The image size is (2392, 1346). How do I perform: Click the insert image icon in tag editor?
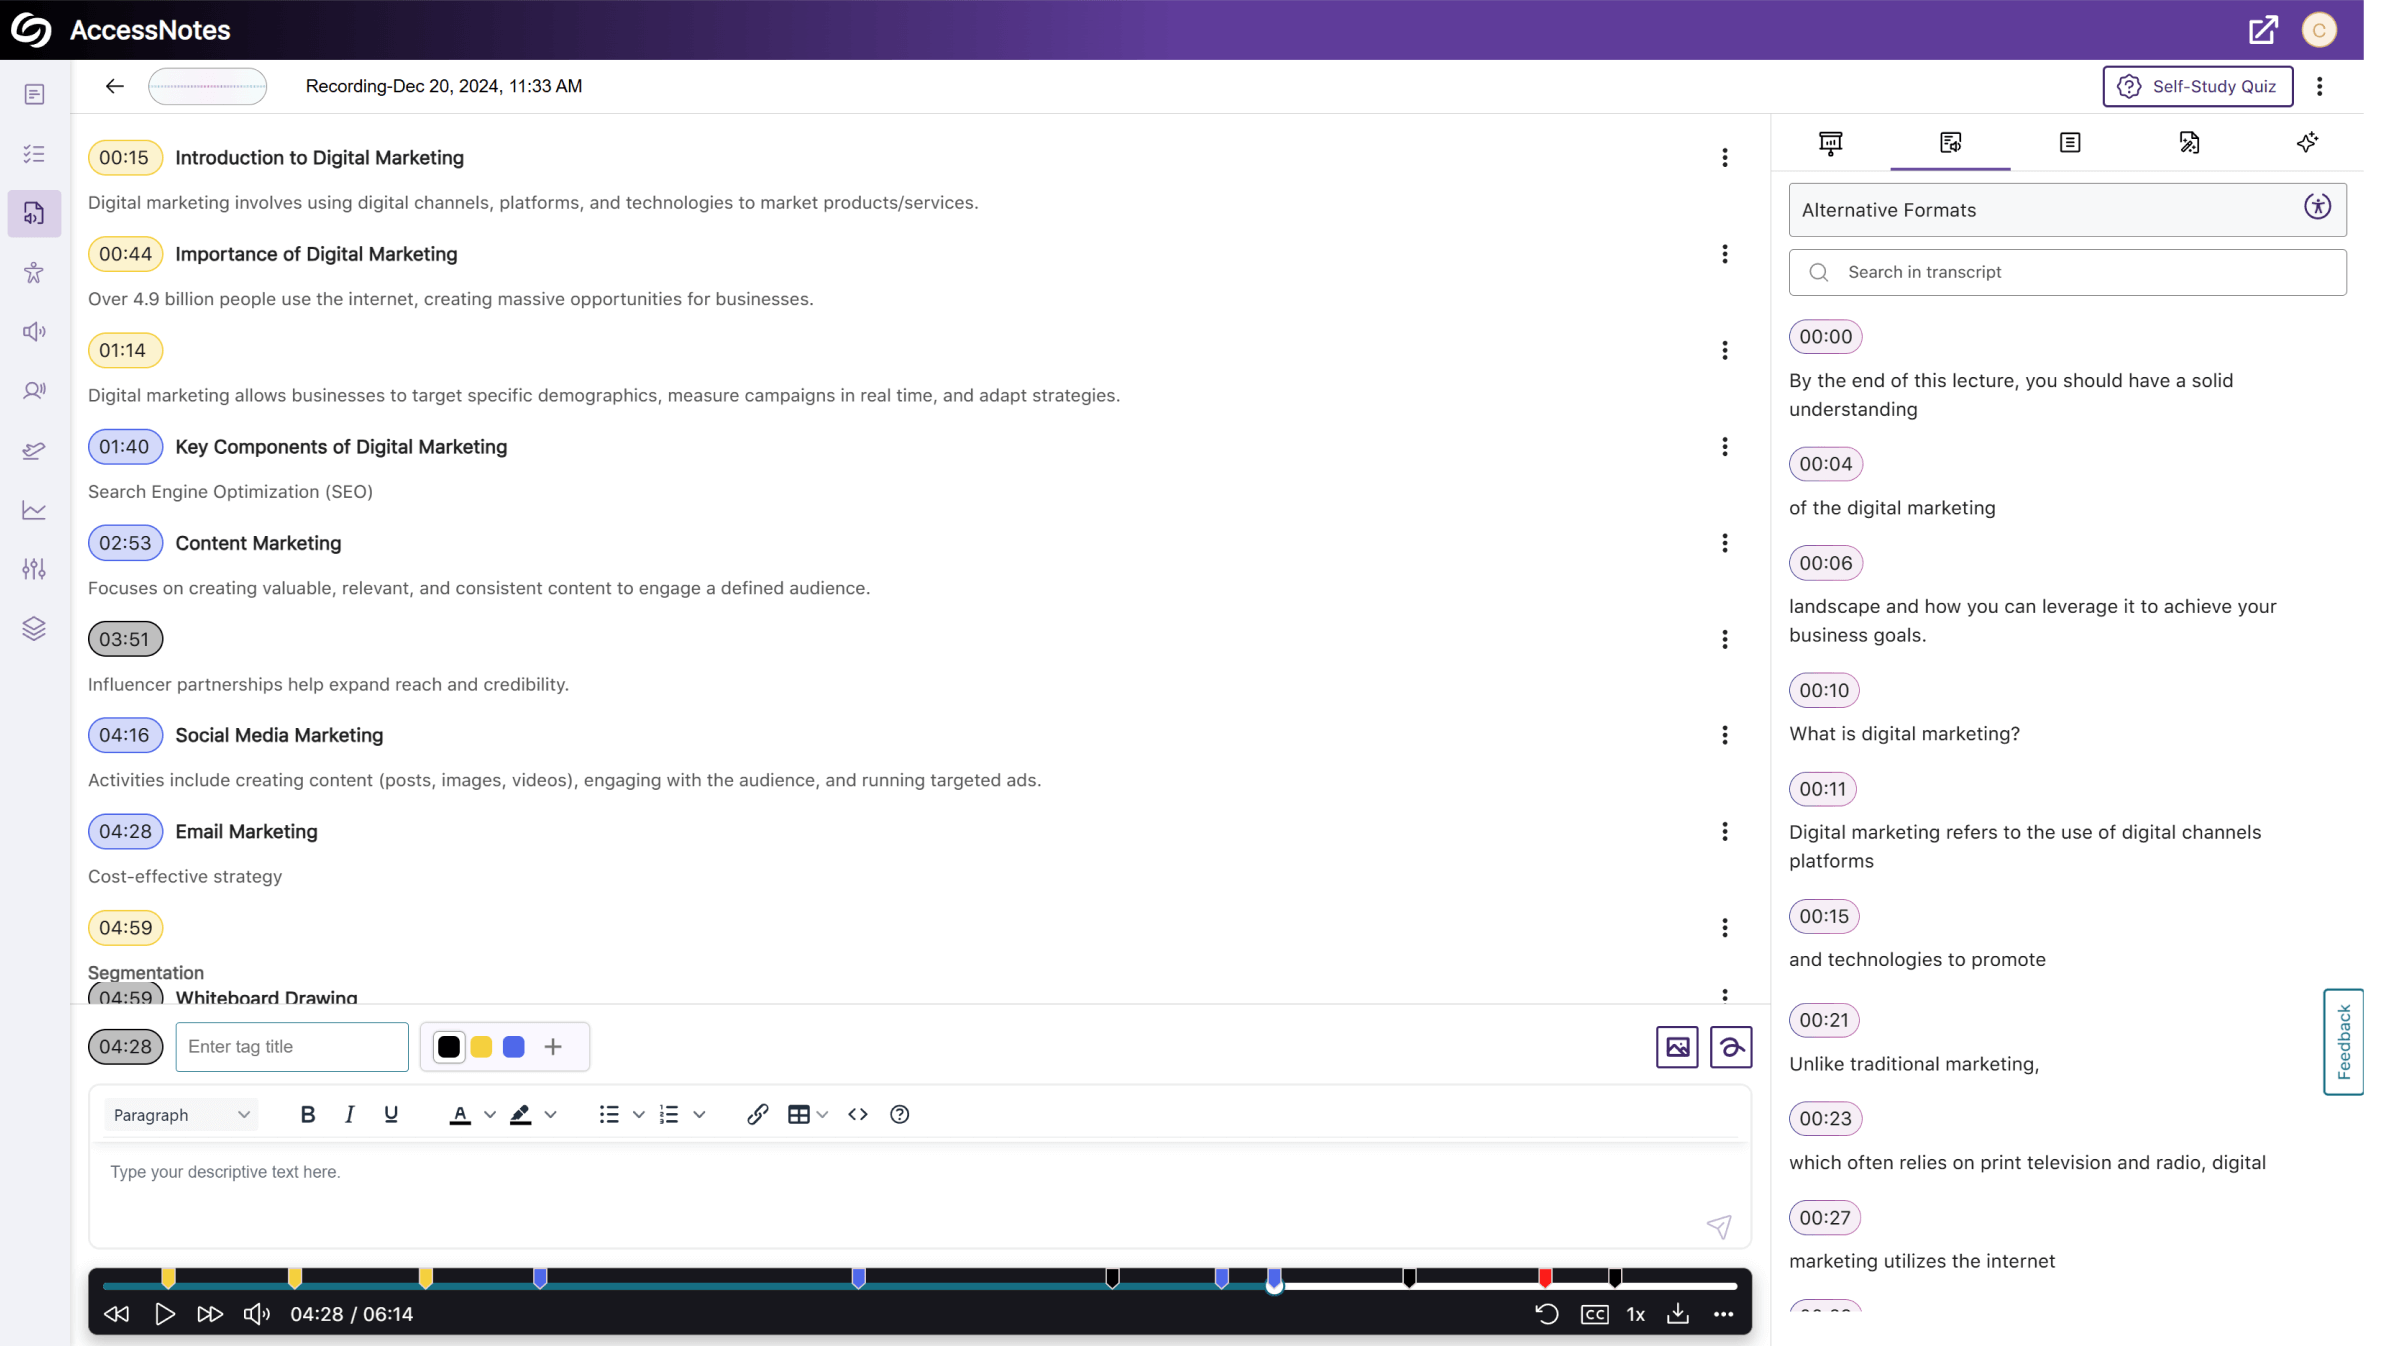[x=1676, y=1047]
